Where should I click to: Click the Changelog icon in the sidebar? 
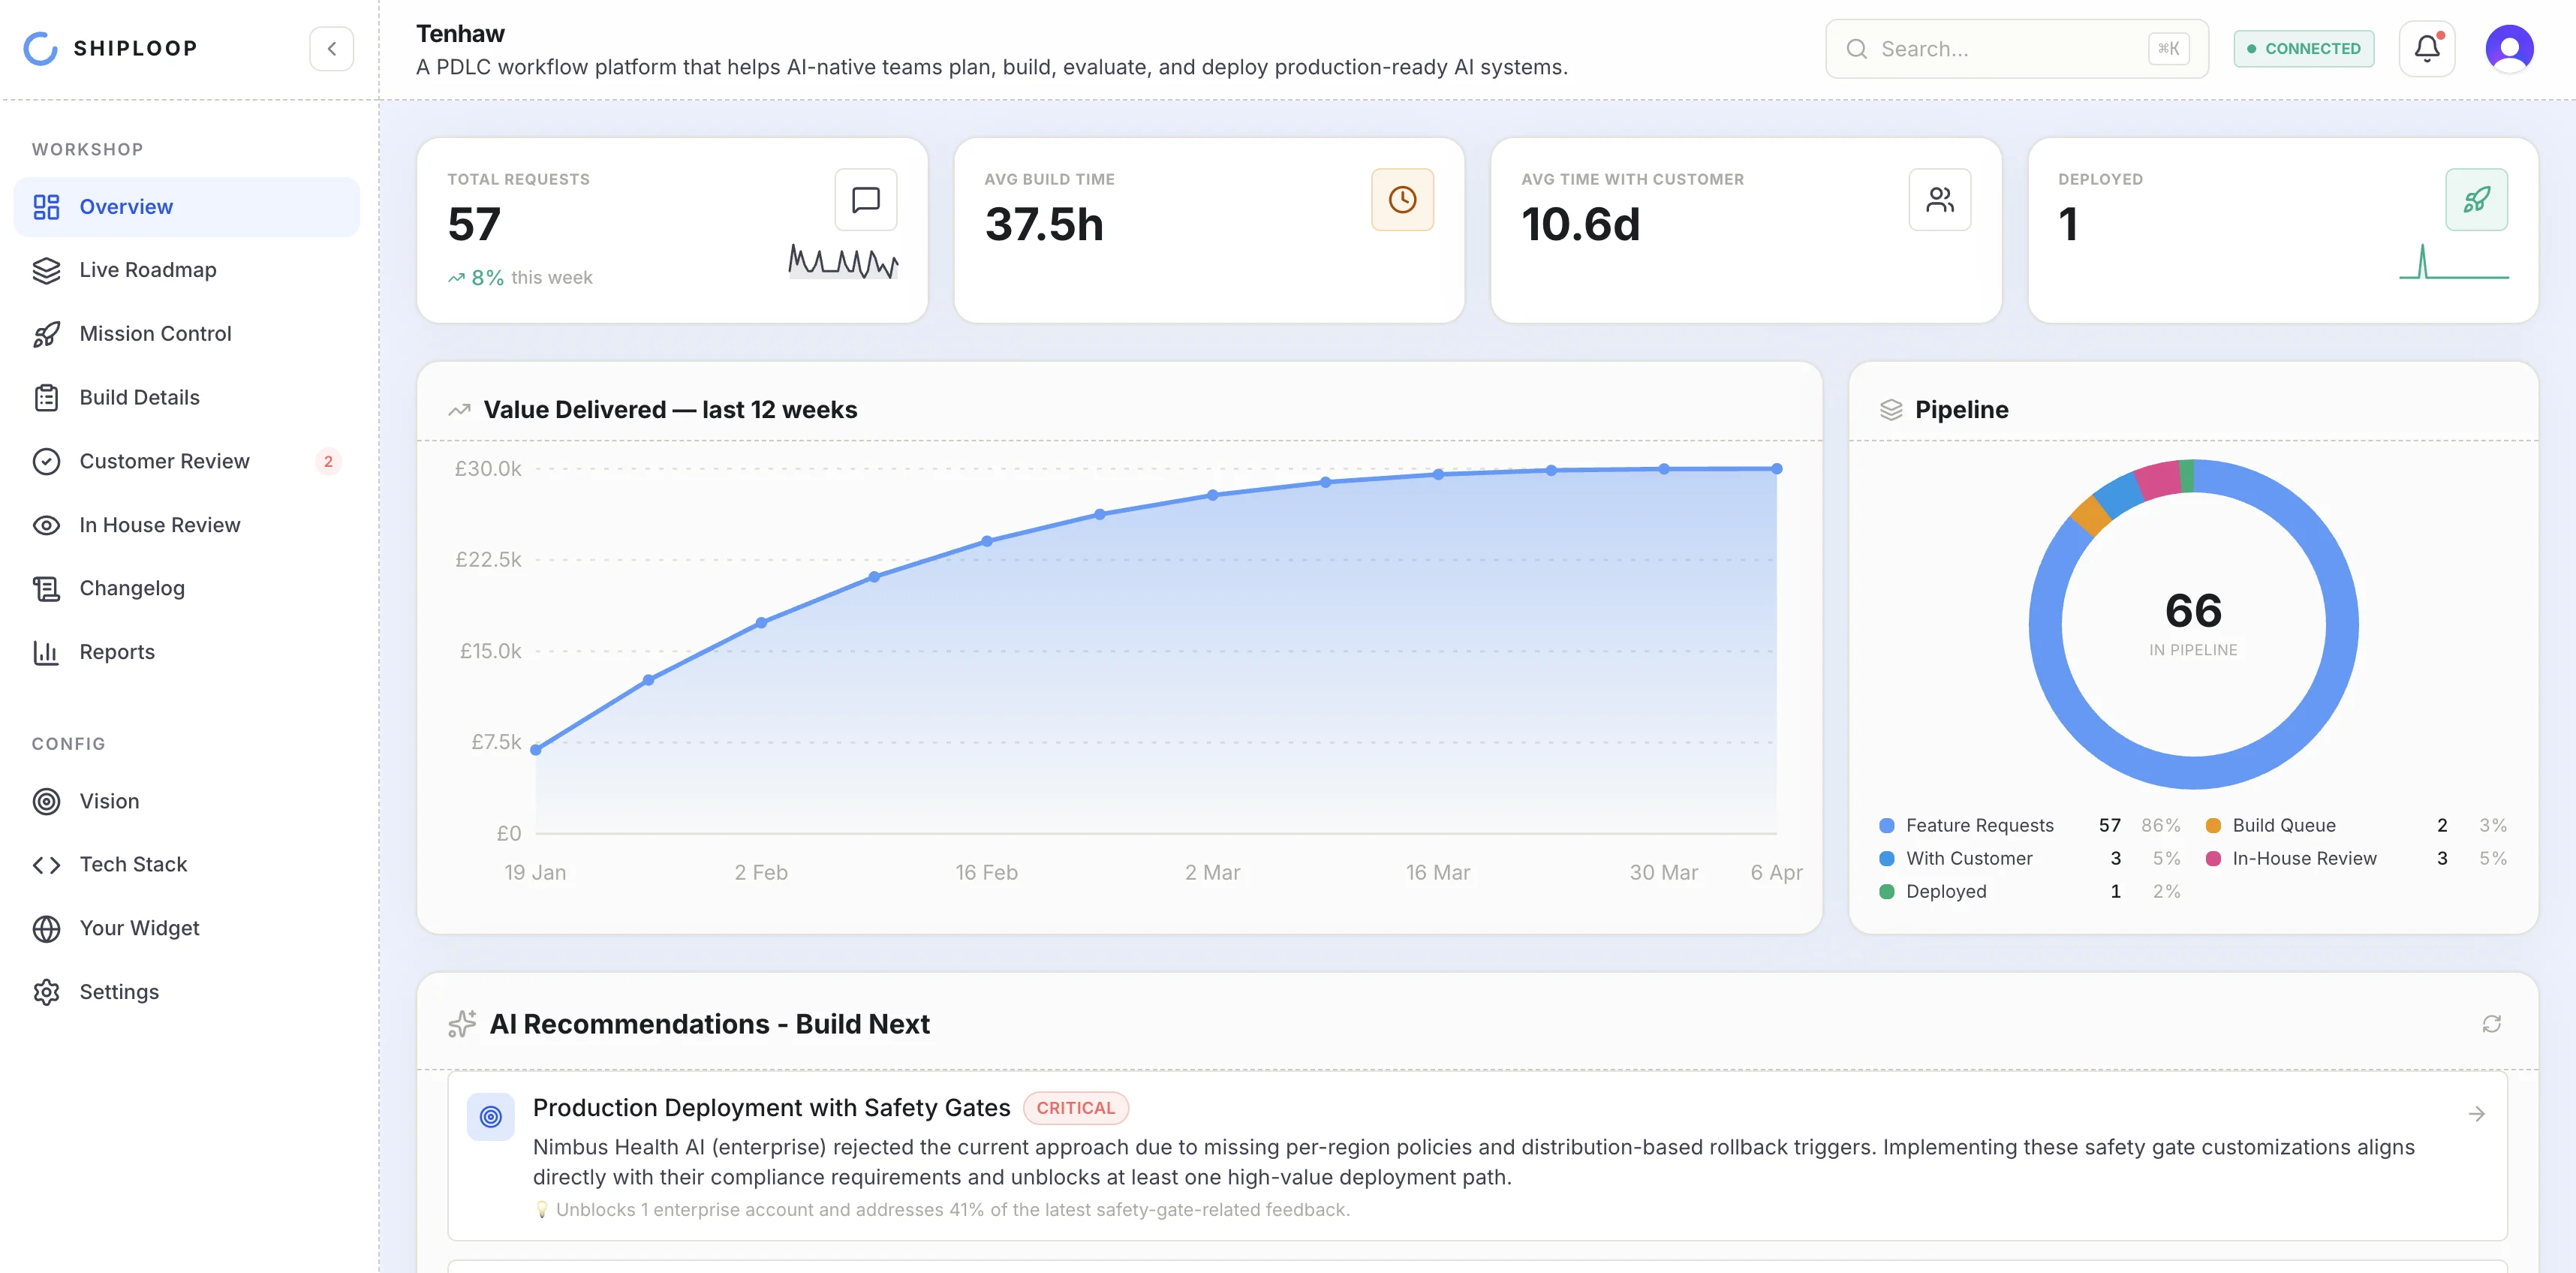tap(47, 588)
